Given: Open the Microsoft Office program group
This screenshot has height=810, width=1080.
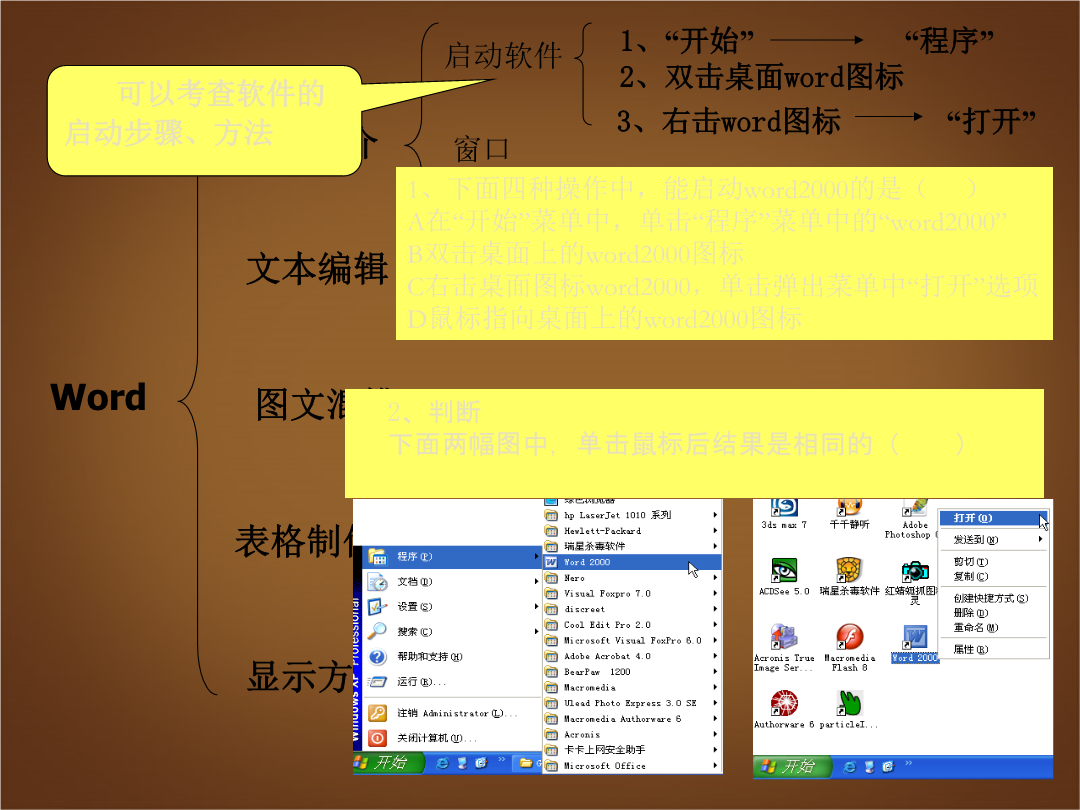Looking at the screenshot, I should click(x=632, y=766).
